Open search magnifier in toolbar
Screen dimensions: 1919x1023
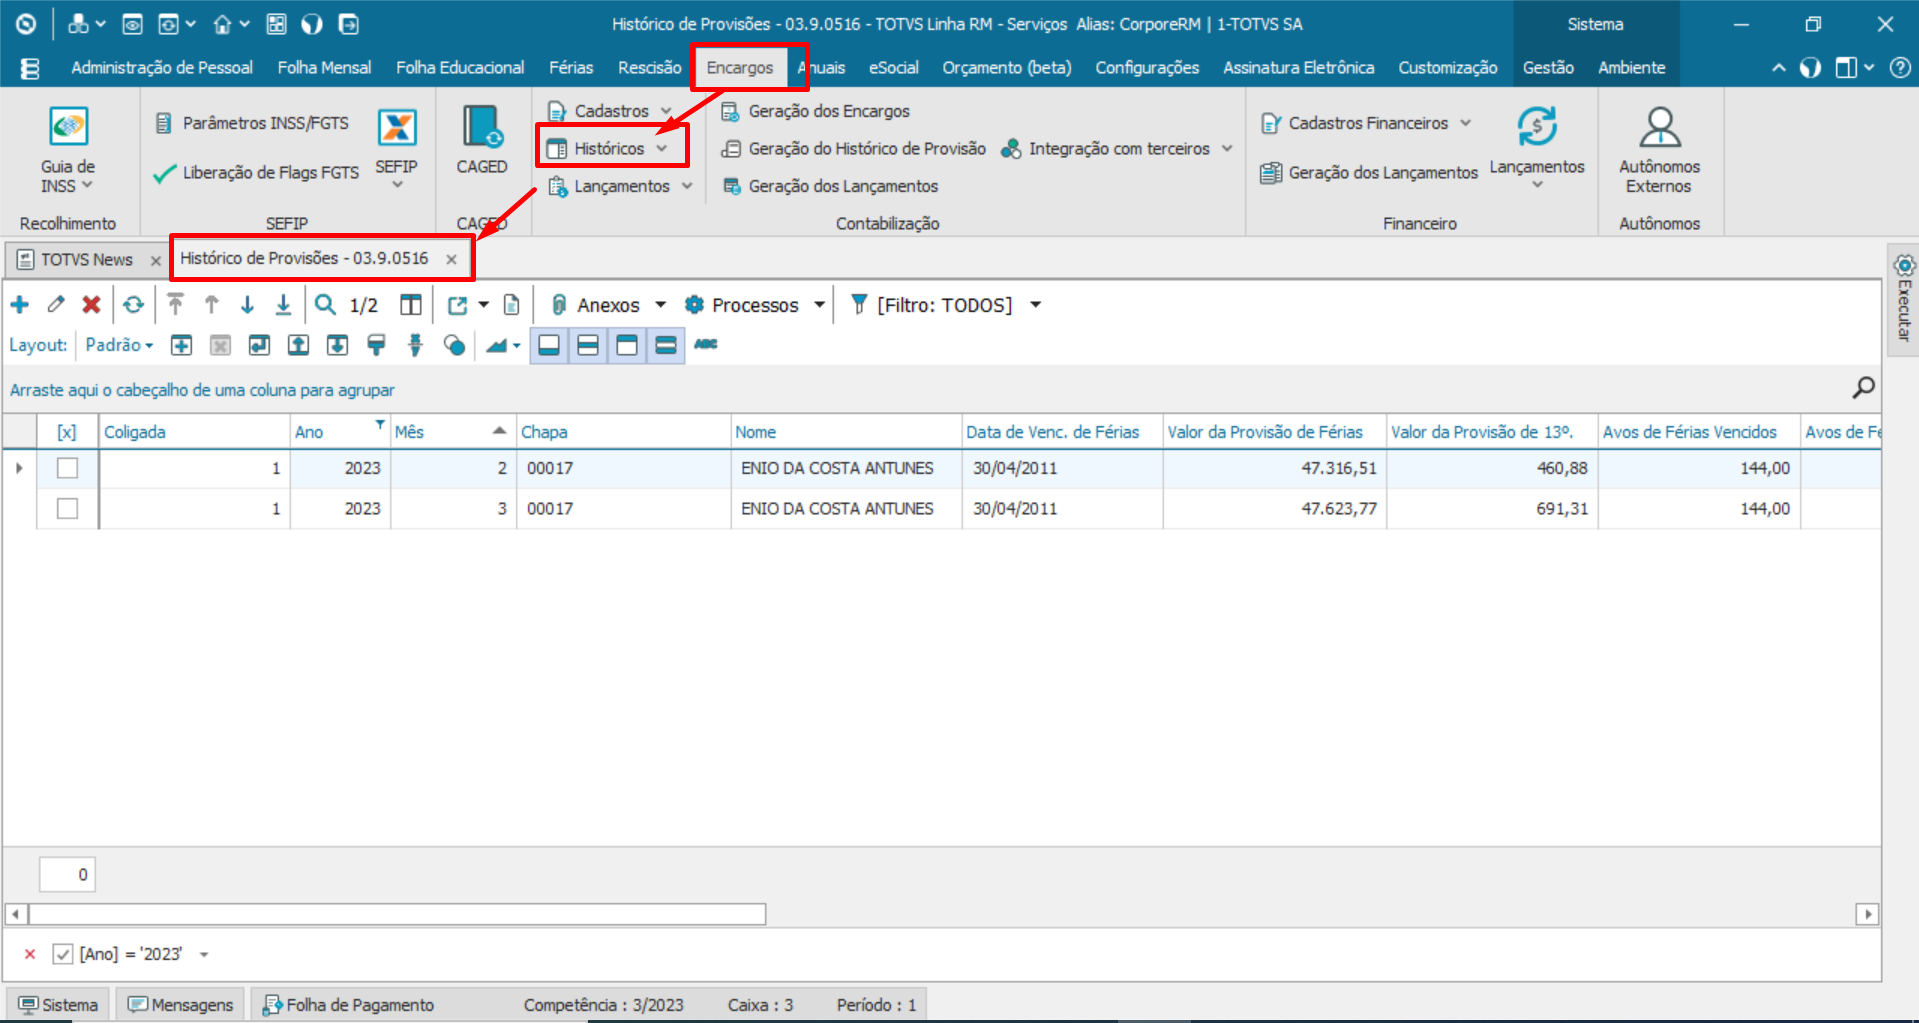325,305
